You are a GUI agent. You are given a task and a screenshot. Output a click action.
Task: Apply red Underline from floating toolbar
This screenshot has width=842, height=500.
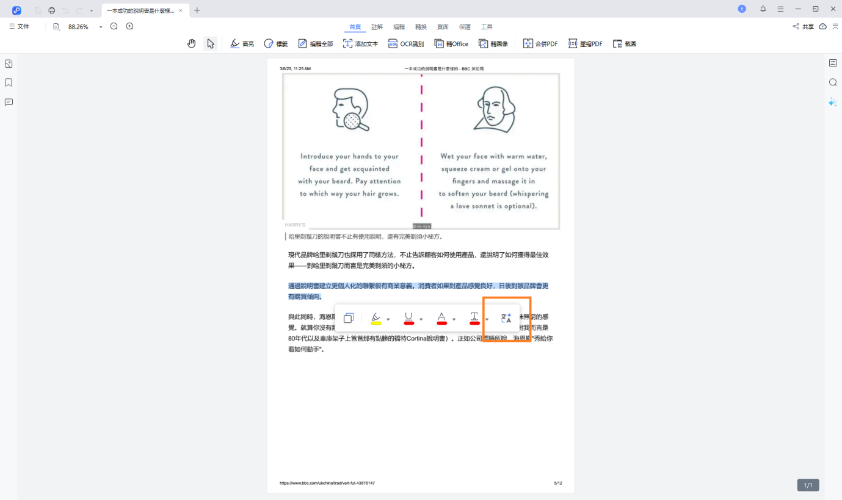click(x=409, y=318)
